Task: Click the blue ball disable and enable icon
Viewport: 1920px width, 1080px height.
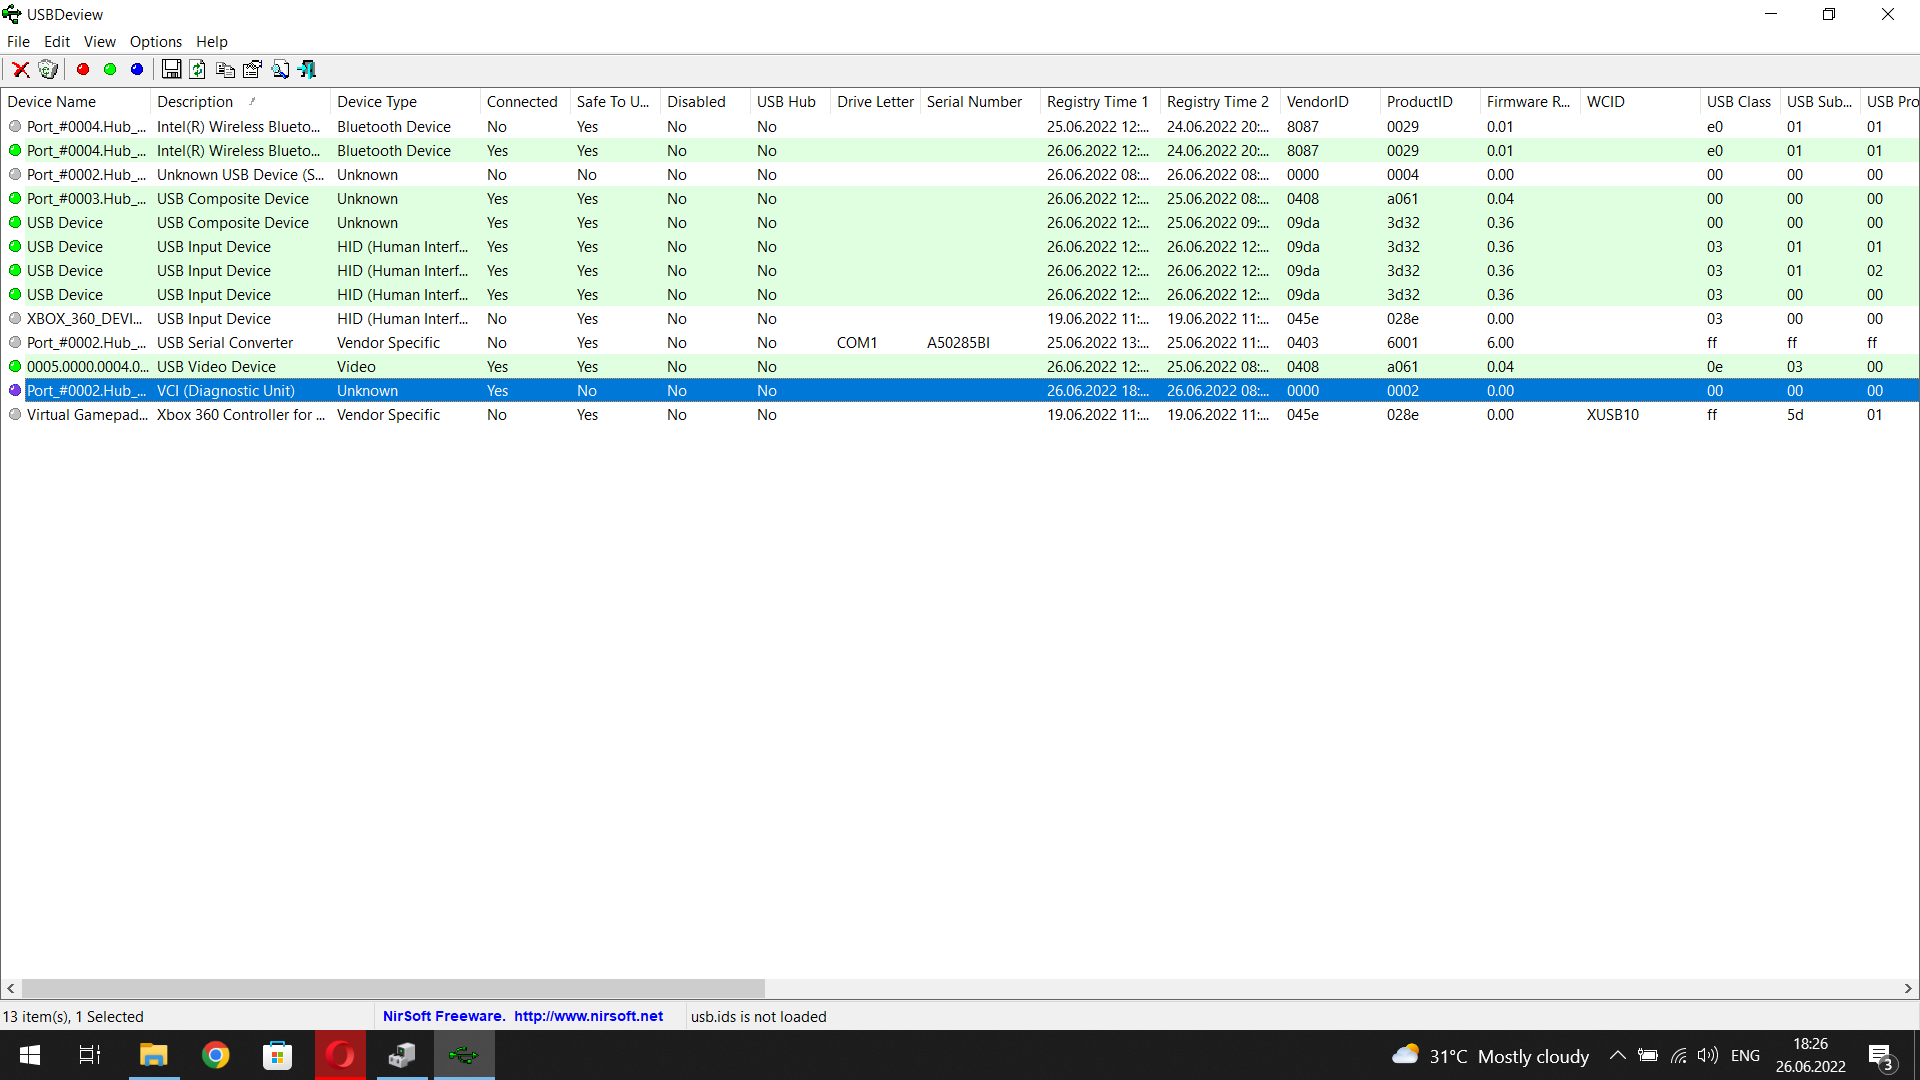Action: (x=137, y=69)
